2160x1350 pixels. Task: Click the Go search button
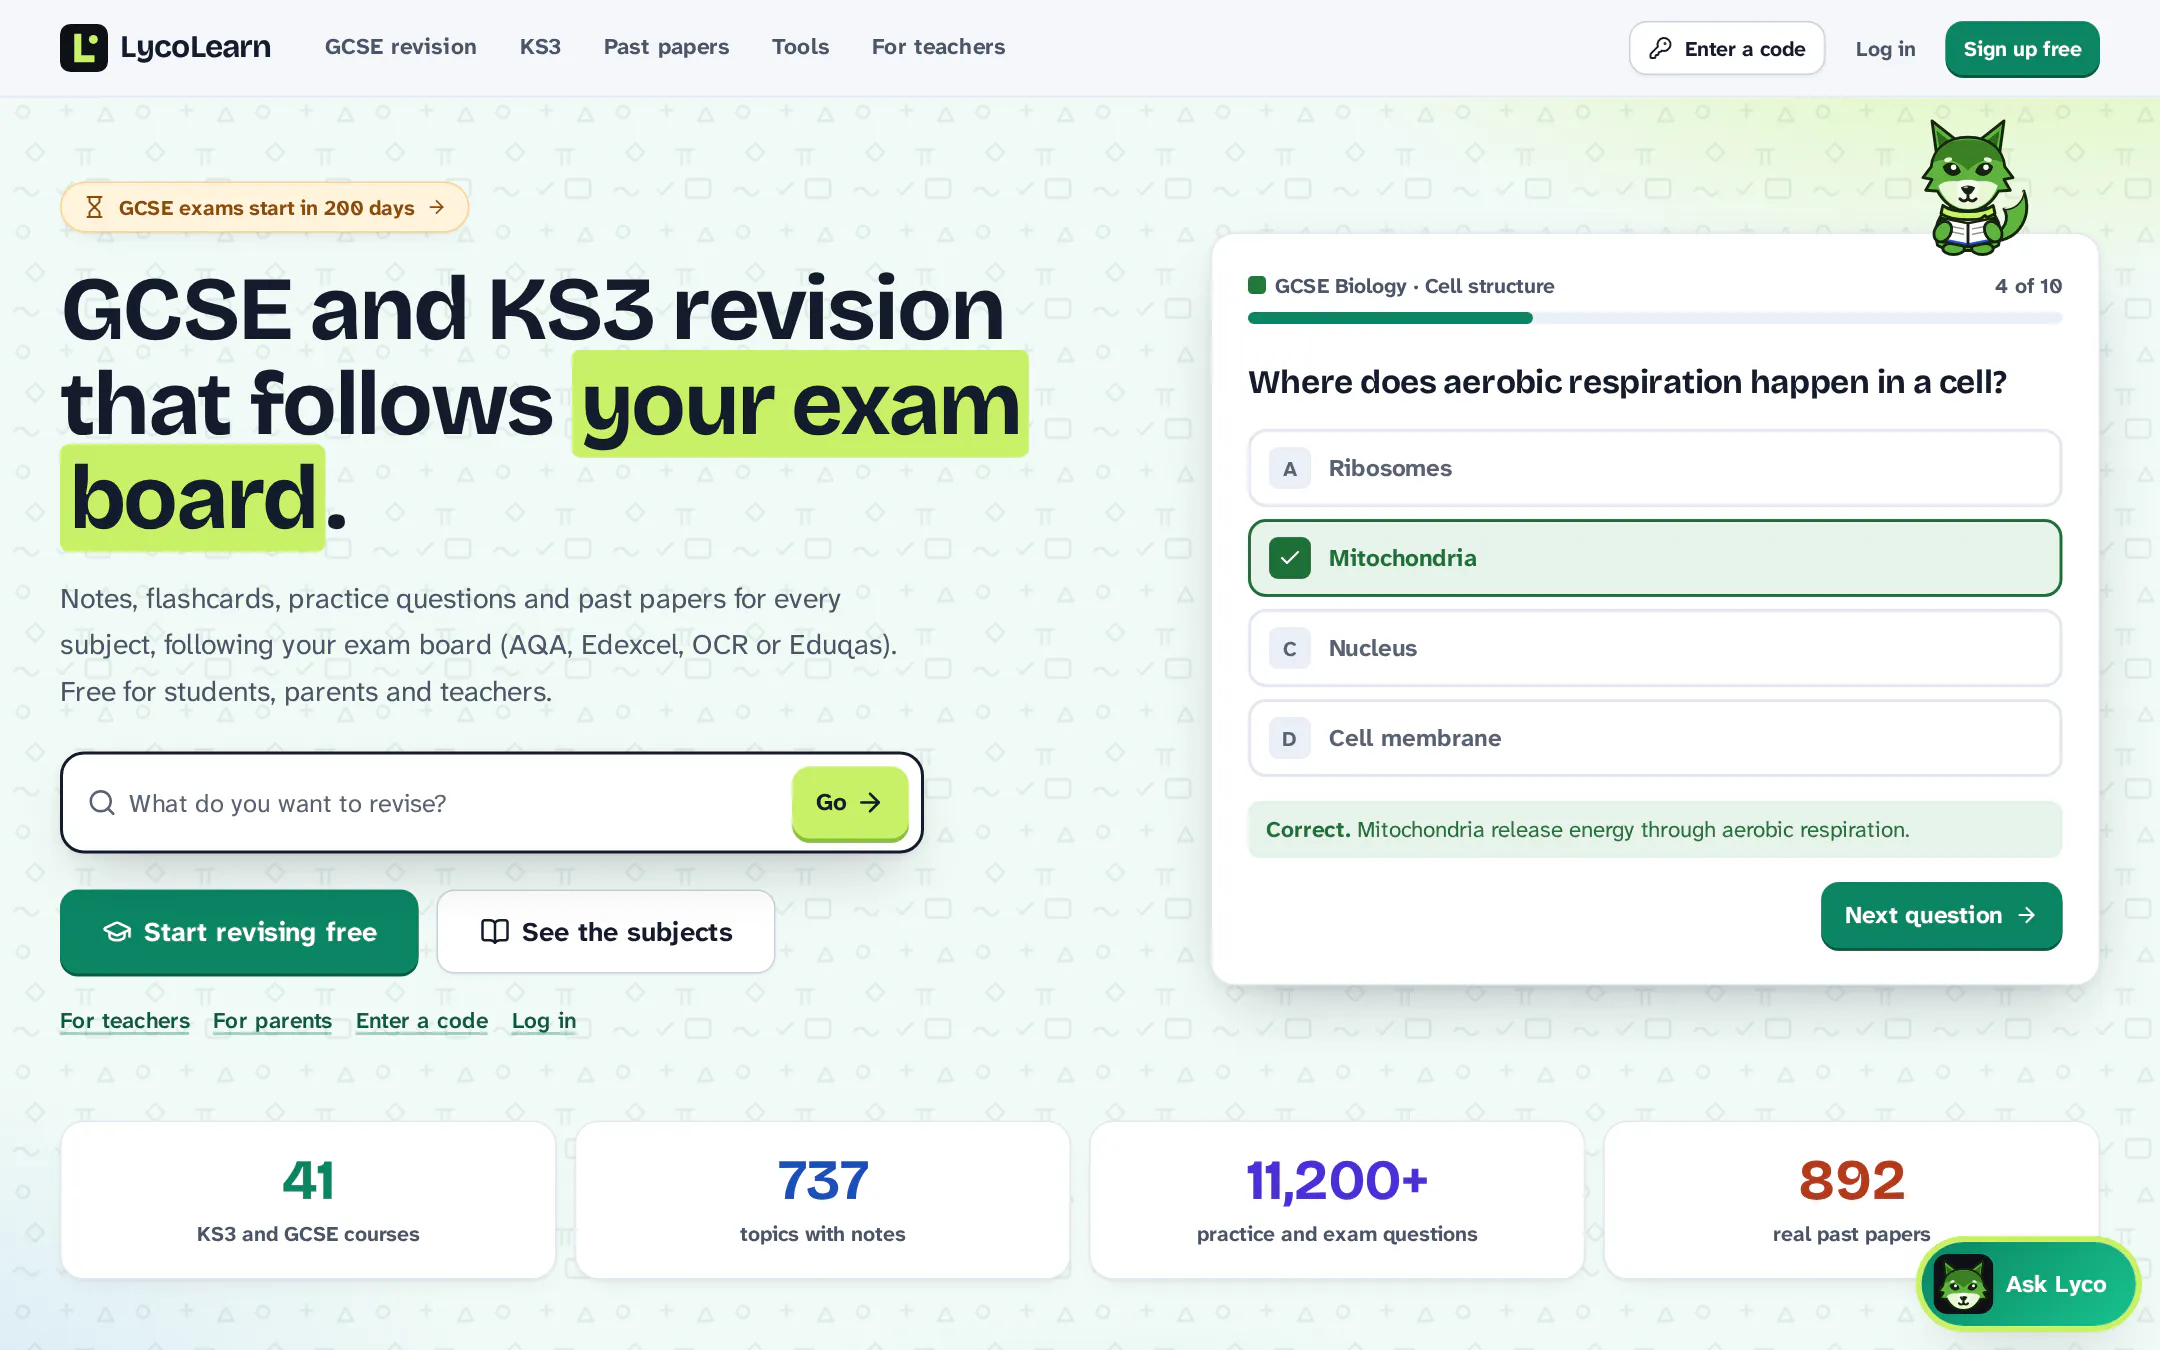(850, 803)
